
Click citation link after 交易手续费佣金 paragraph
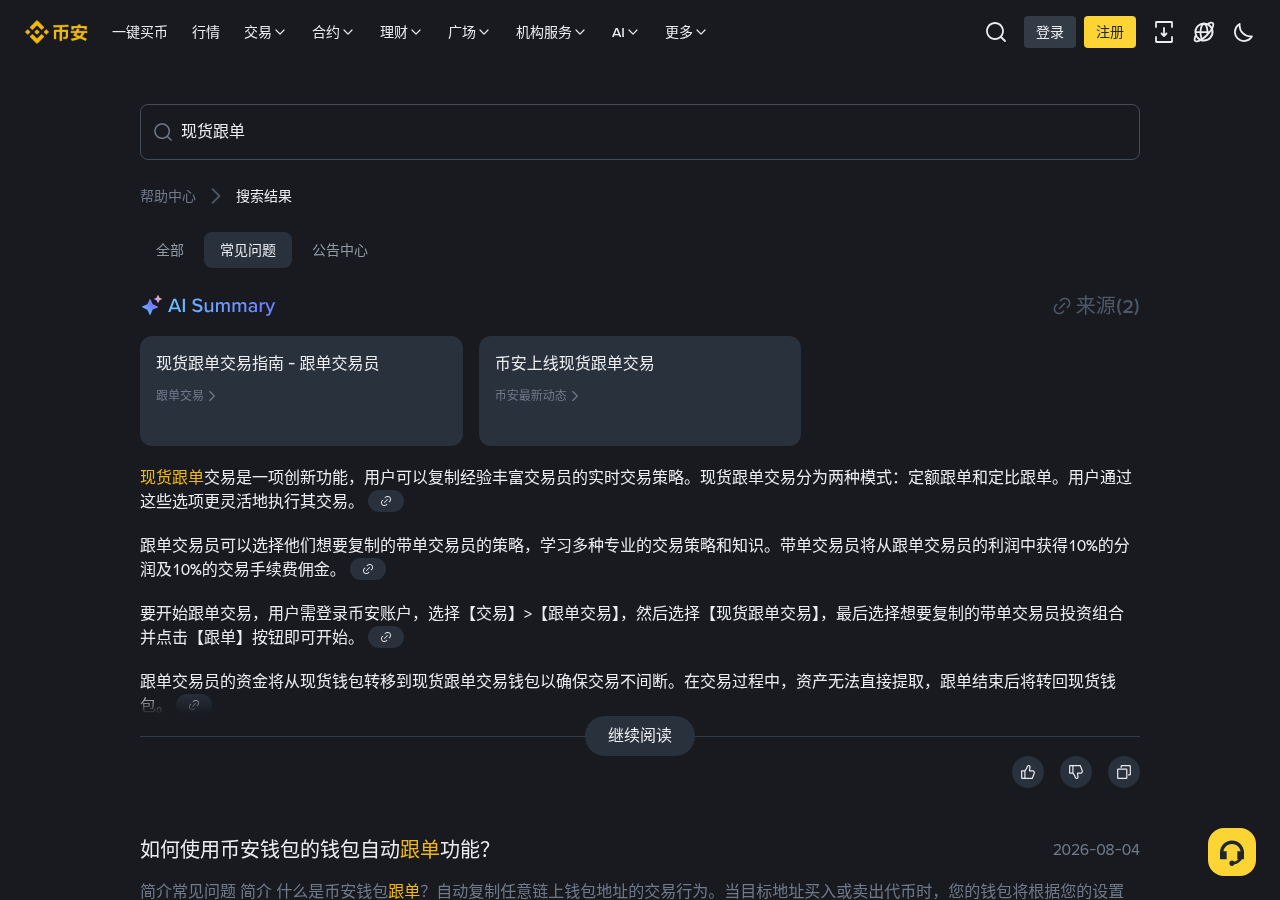368,569
